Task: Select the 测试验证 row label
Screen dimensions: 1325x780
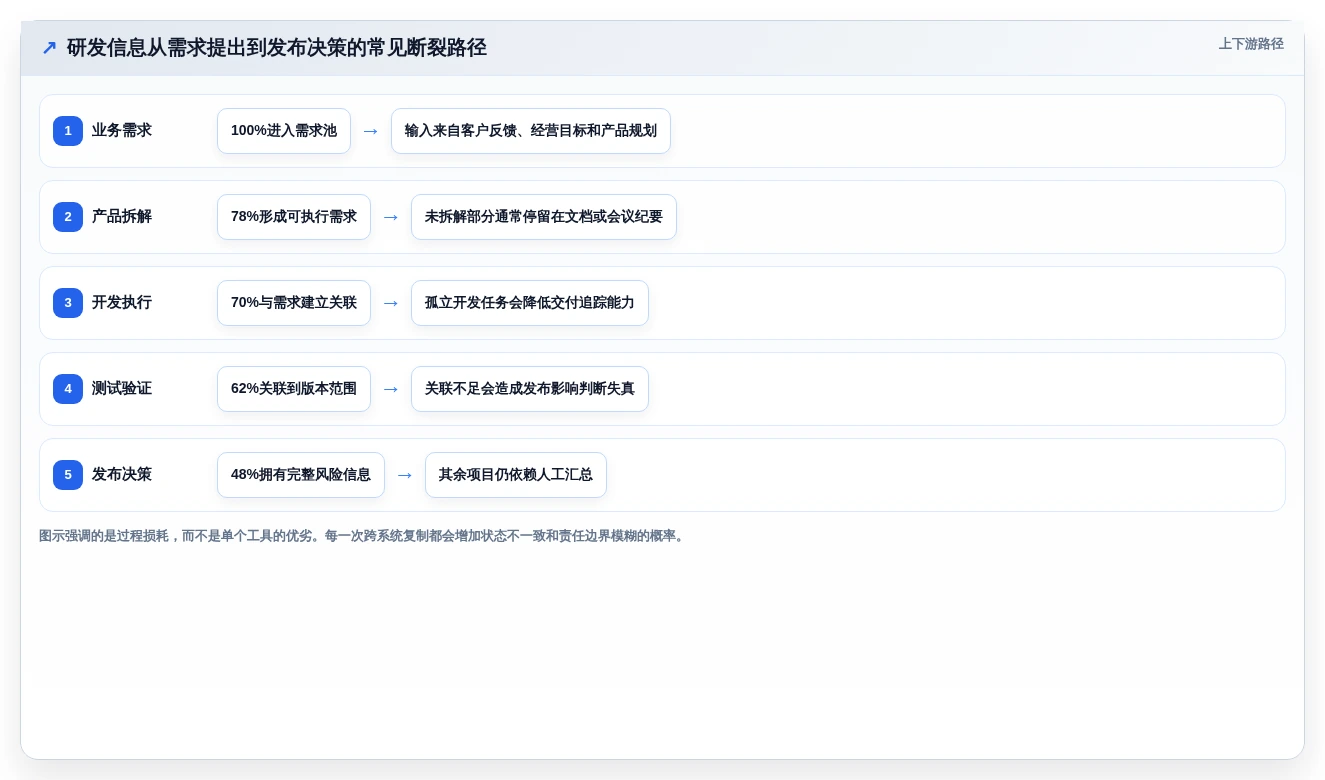Action: pos(122,389)
